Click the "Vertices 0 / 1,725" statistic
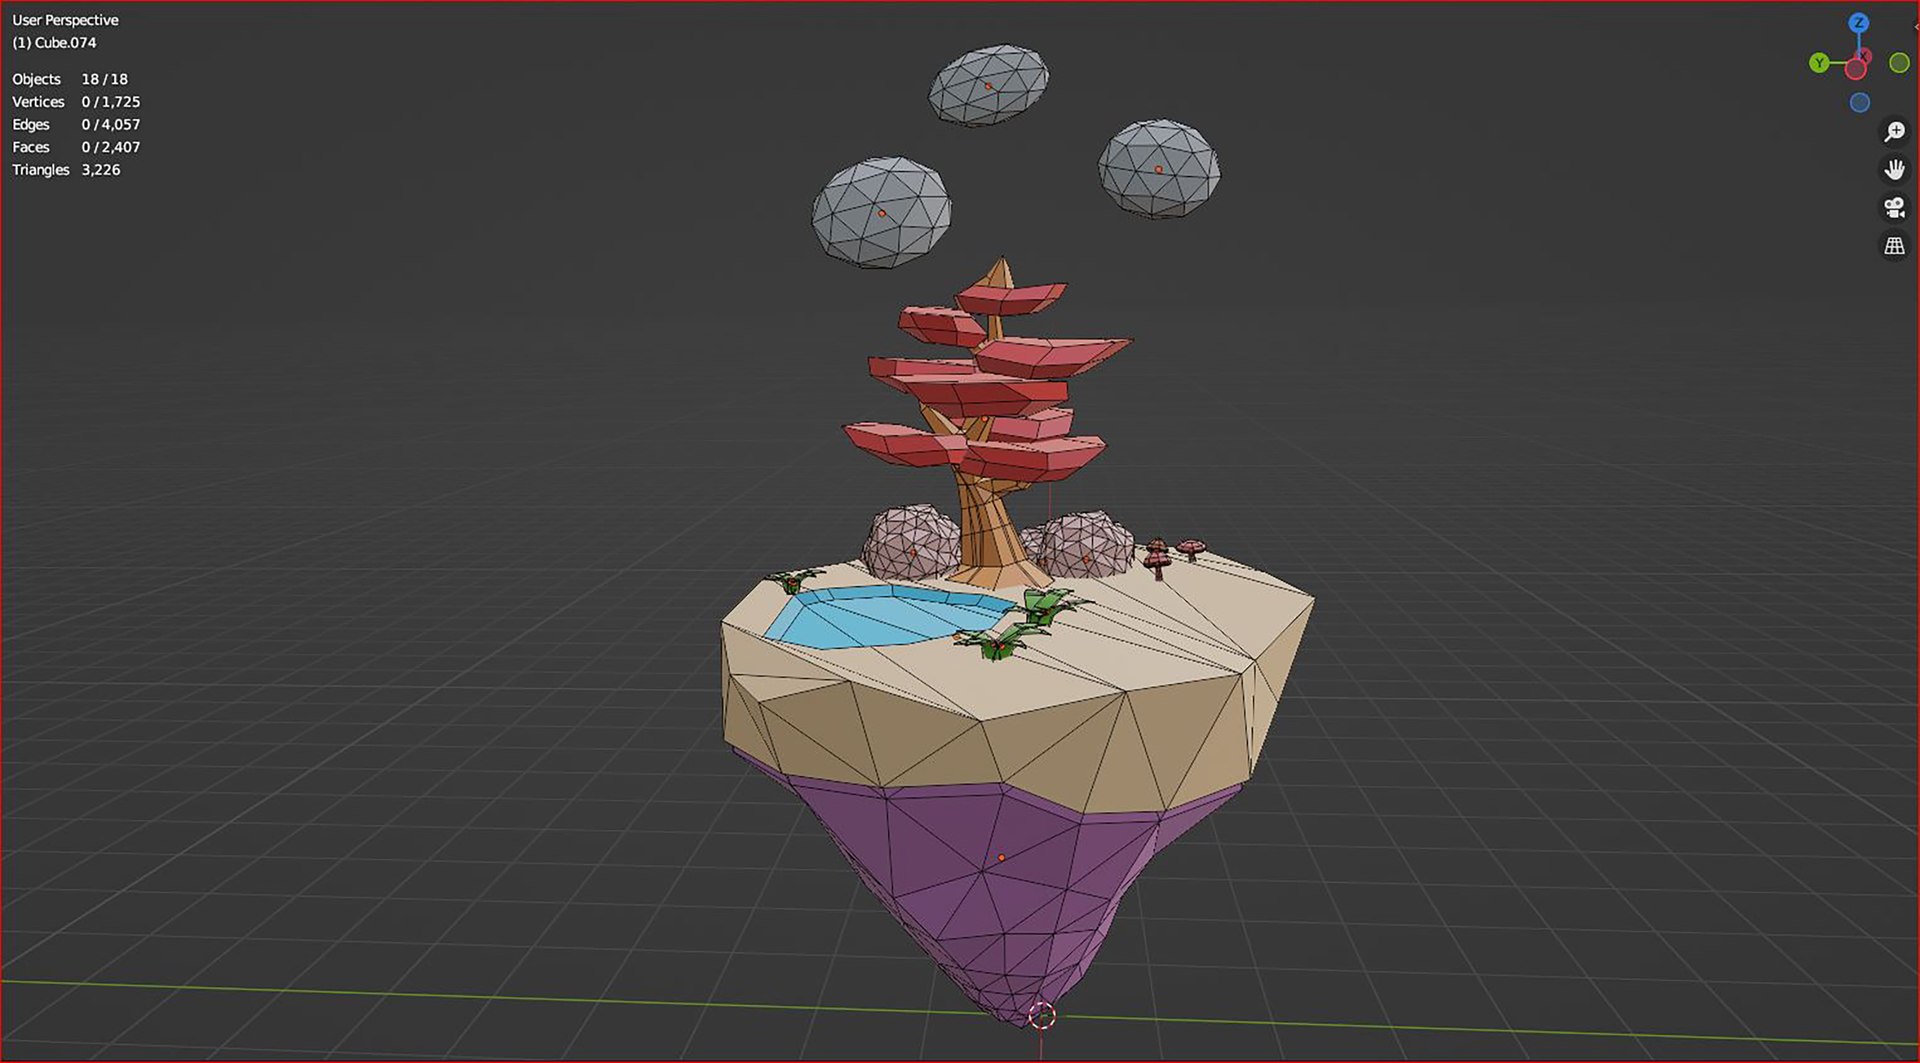 point(76,102)
